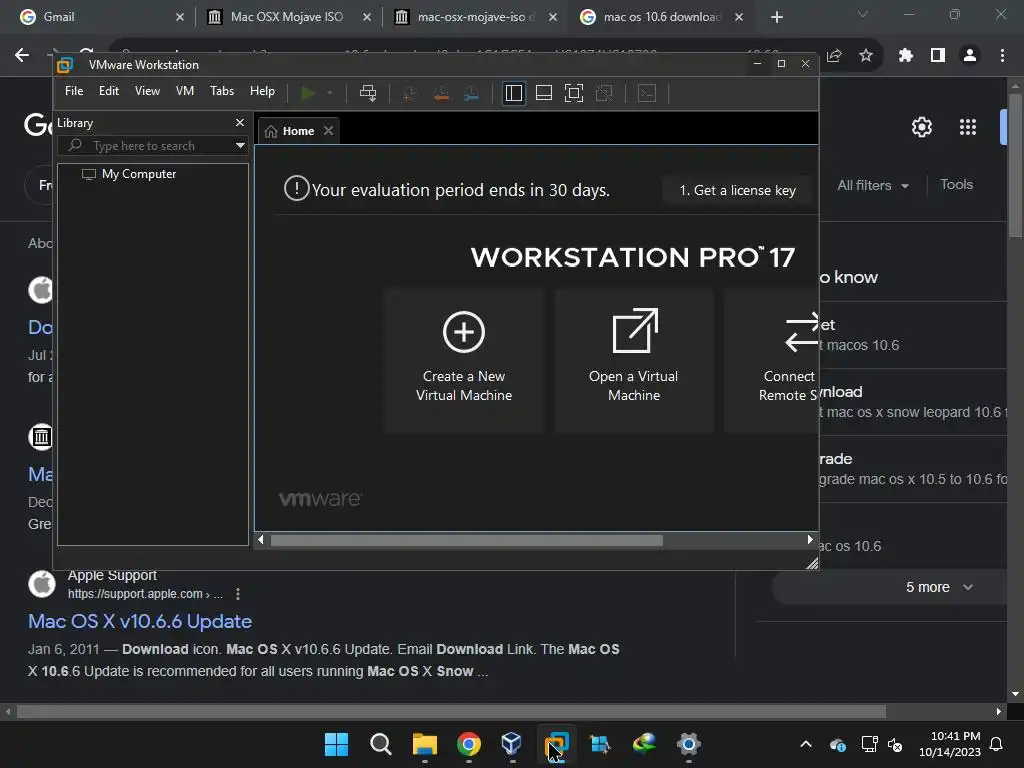
Task: Click Create a New Virtual Machine
Action: (464, 360)
